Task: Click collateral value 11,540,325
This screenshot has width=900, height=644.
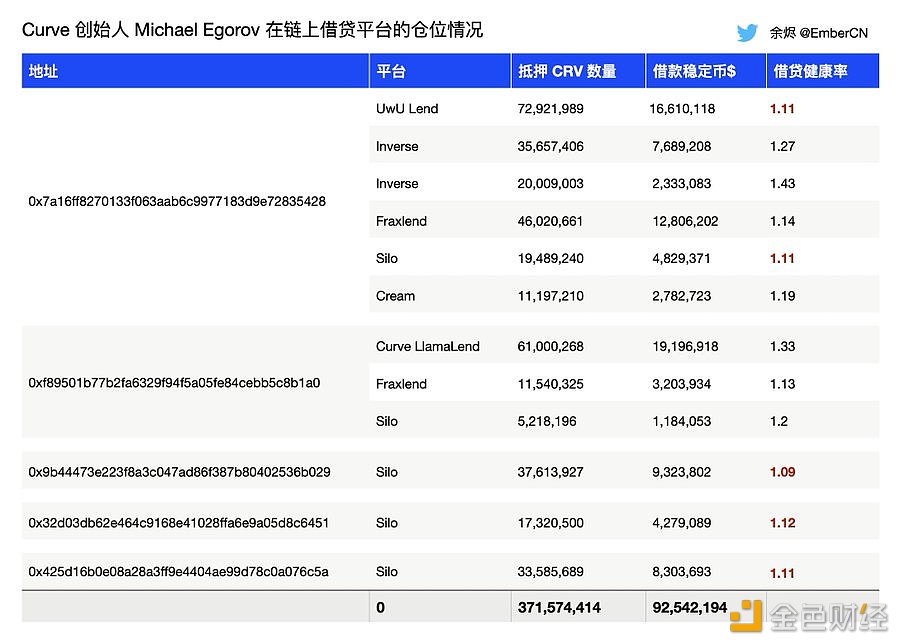Action: pyautogui.click(x=550, y=384)
